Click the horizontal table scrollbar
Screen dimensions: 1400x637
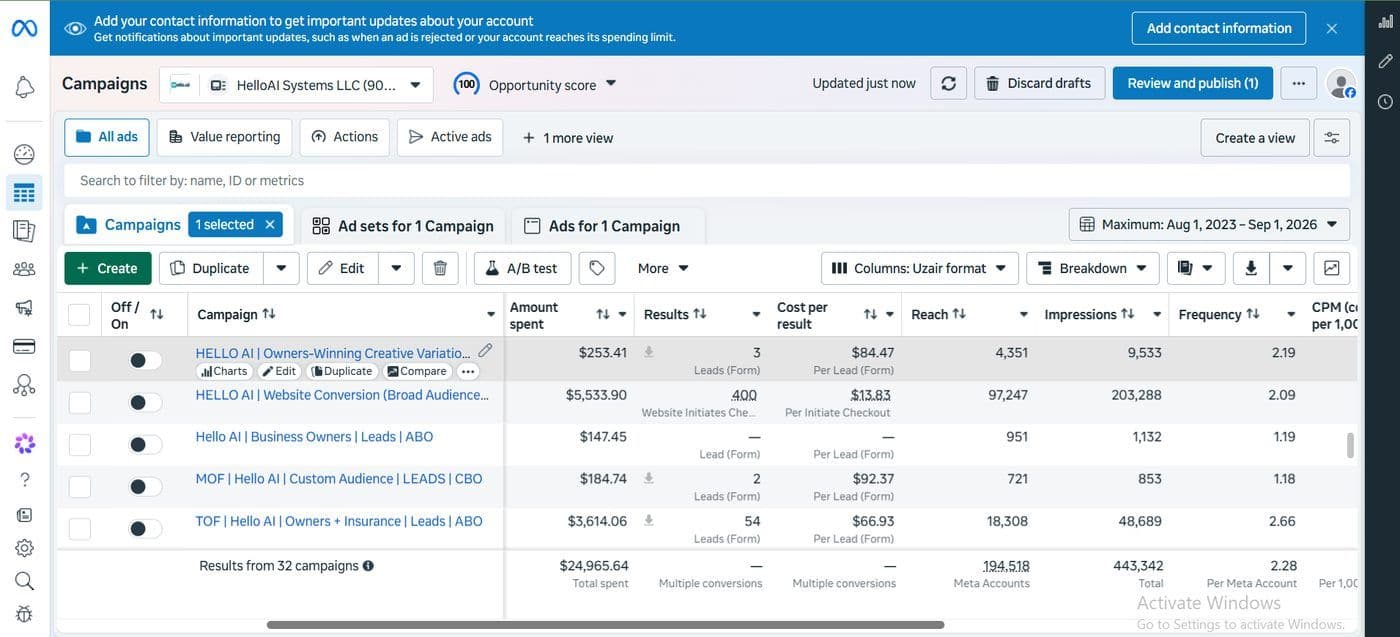(x=605, y=625)
